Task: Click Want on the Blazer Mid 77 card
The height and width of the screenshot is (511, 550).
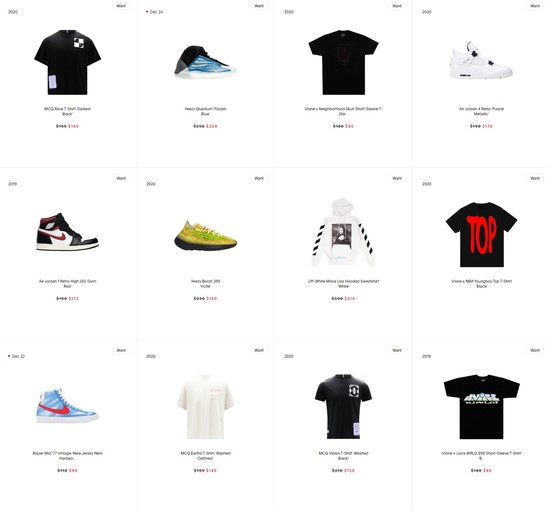Action: 121,350
